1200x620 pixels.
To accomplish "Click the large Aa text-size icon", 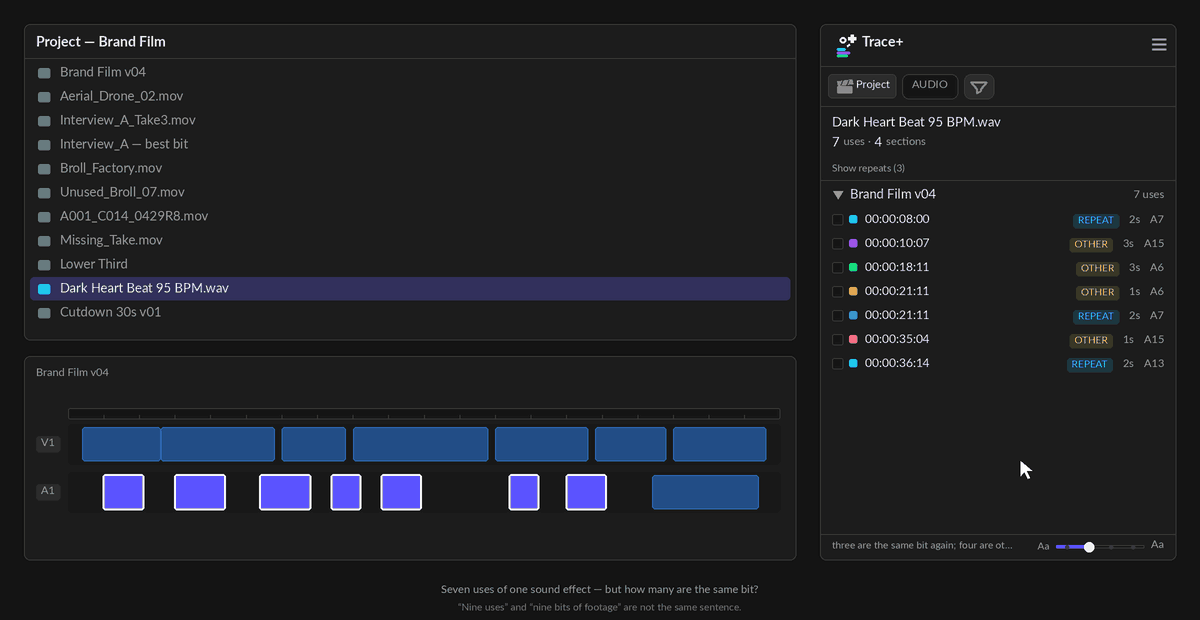I will (x=1157, y=545).
